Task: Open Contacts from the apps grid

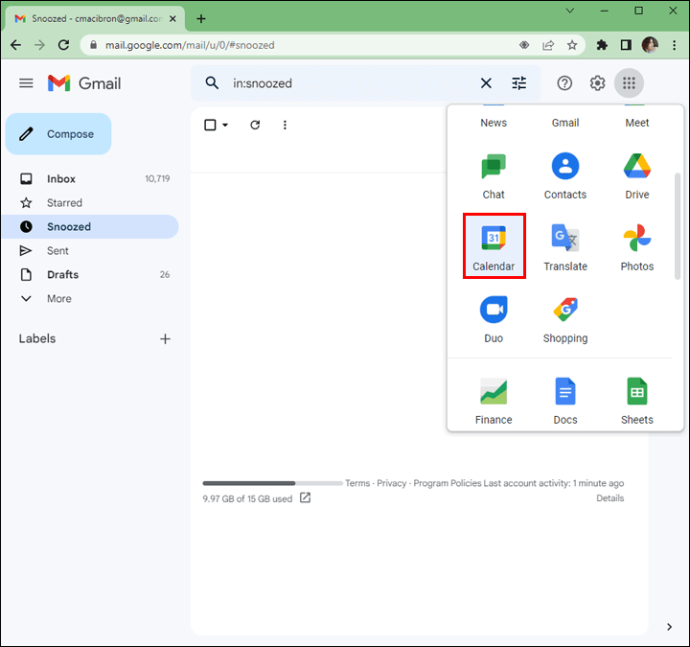Action: point(565,176)
